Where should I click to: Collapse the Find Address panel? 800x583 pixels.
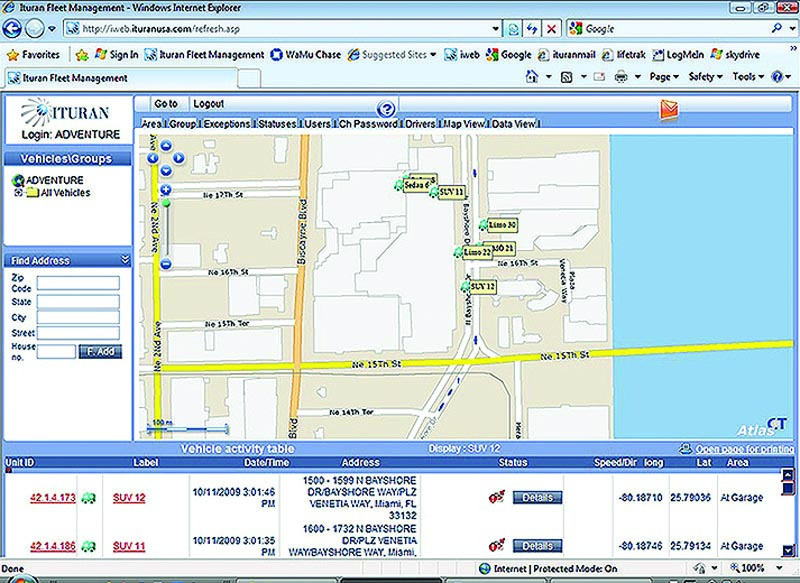click(125, 260)
